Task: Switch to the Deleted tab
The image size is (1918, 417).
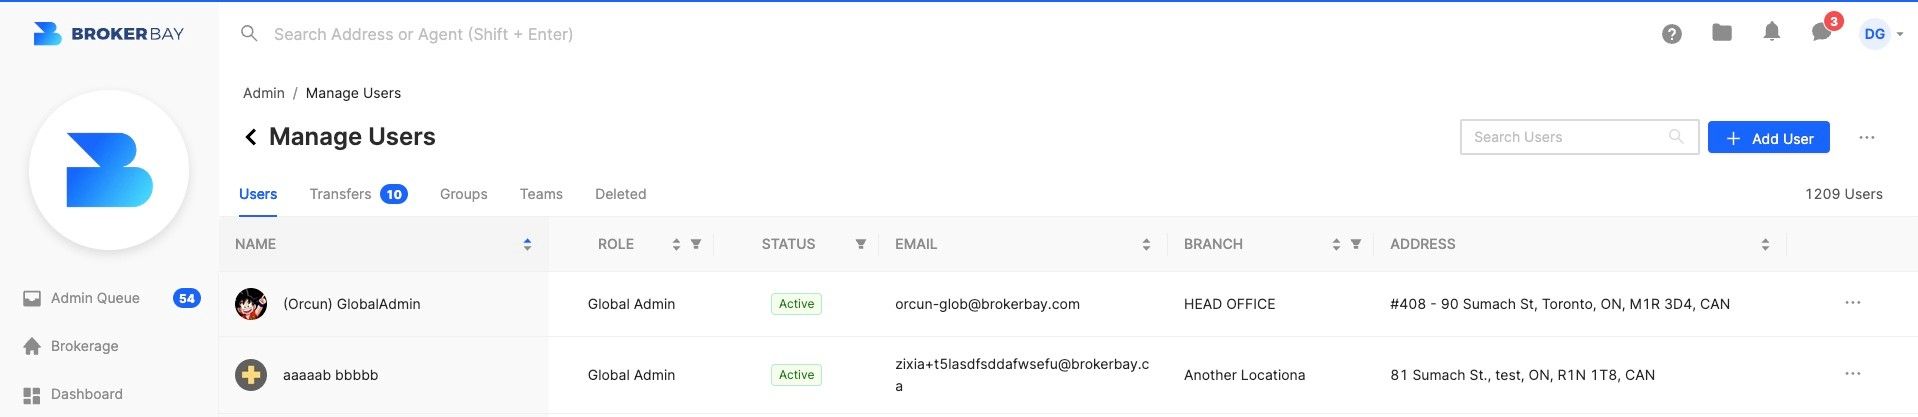Action: 620,194
